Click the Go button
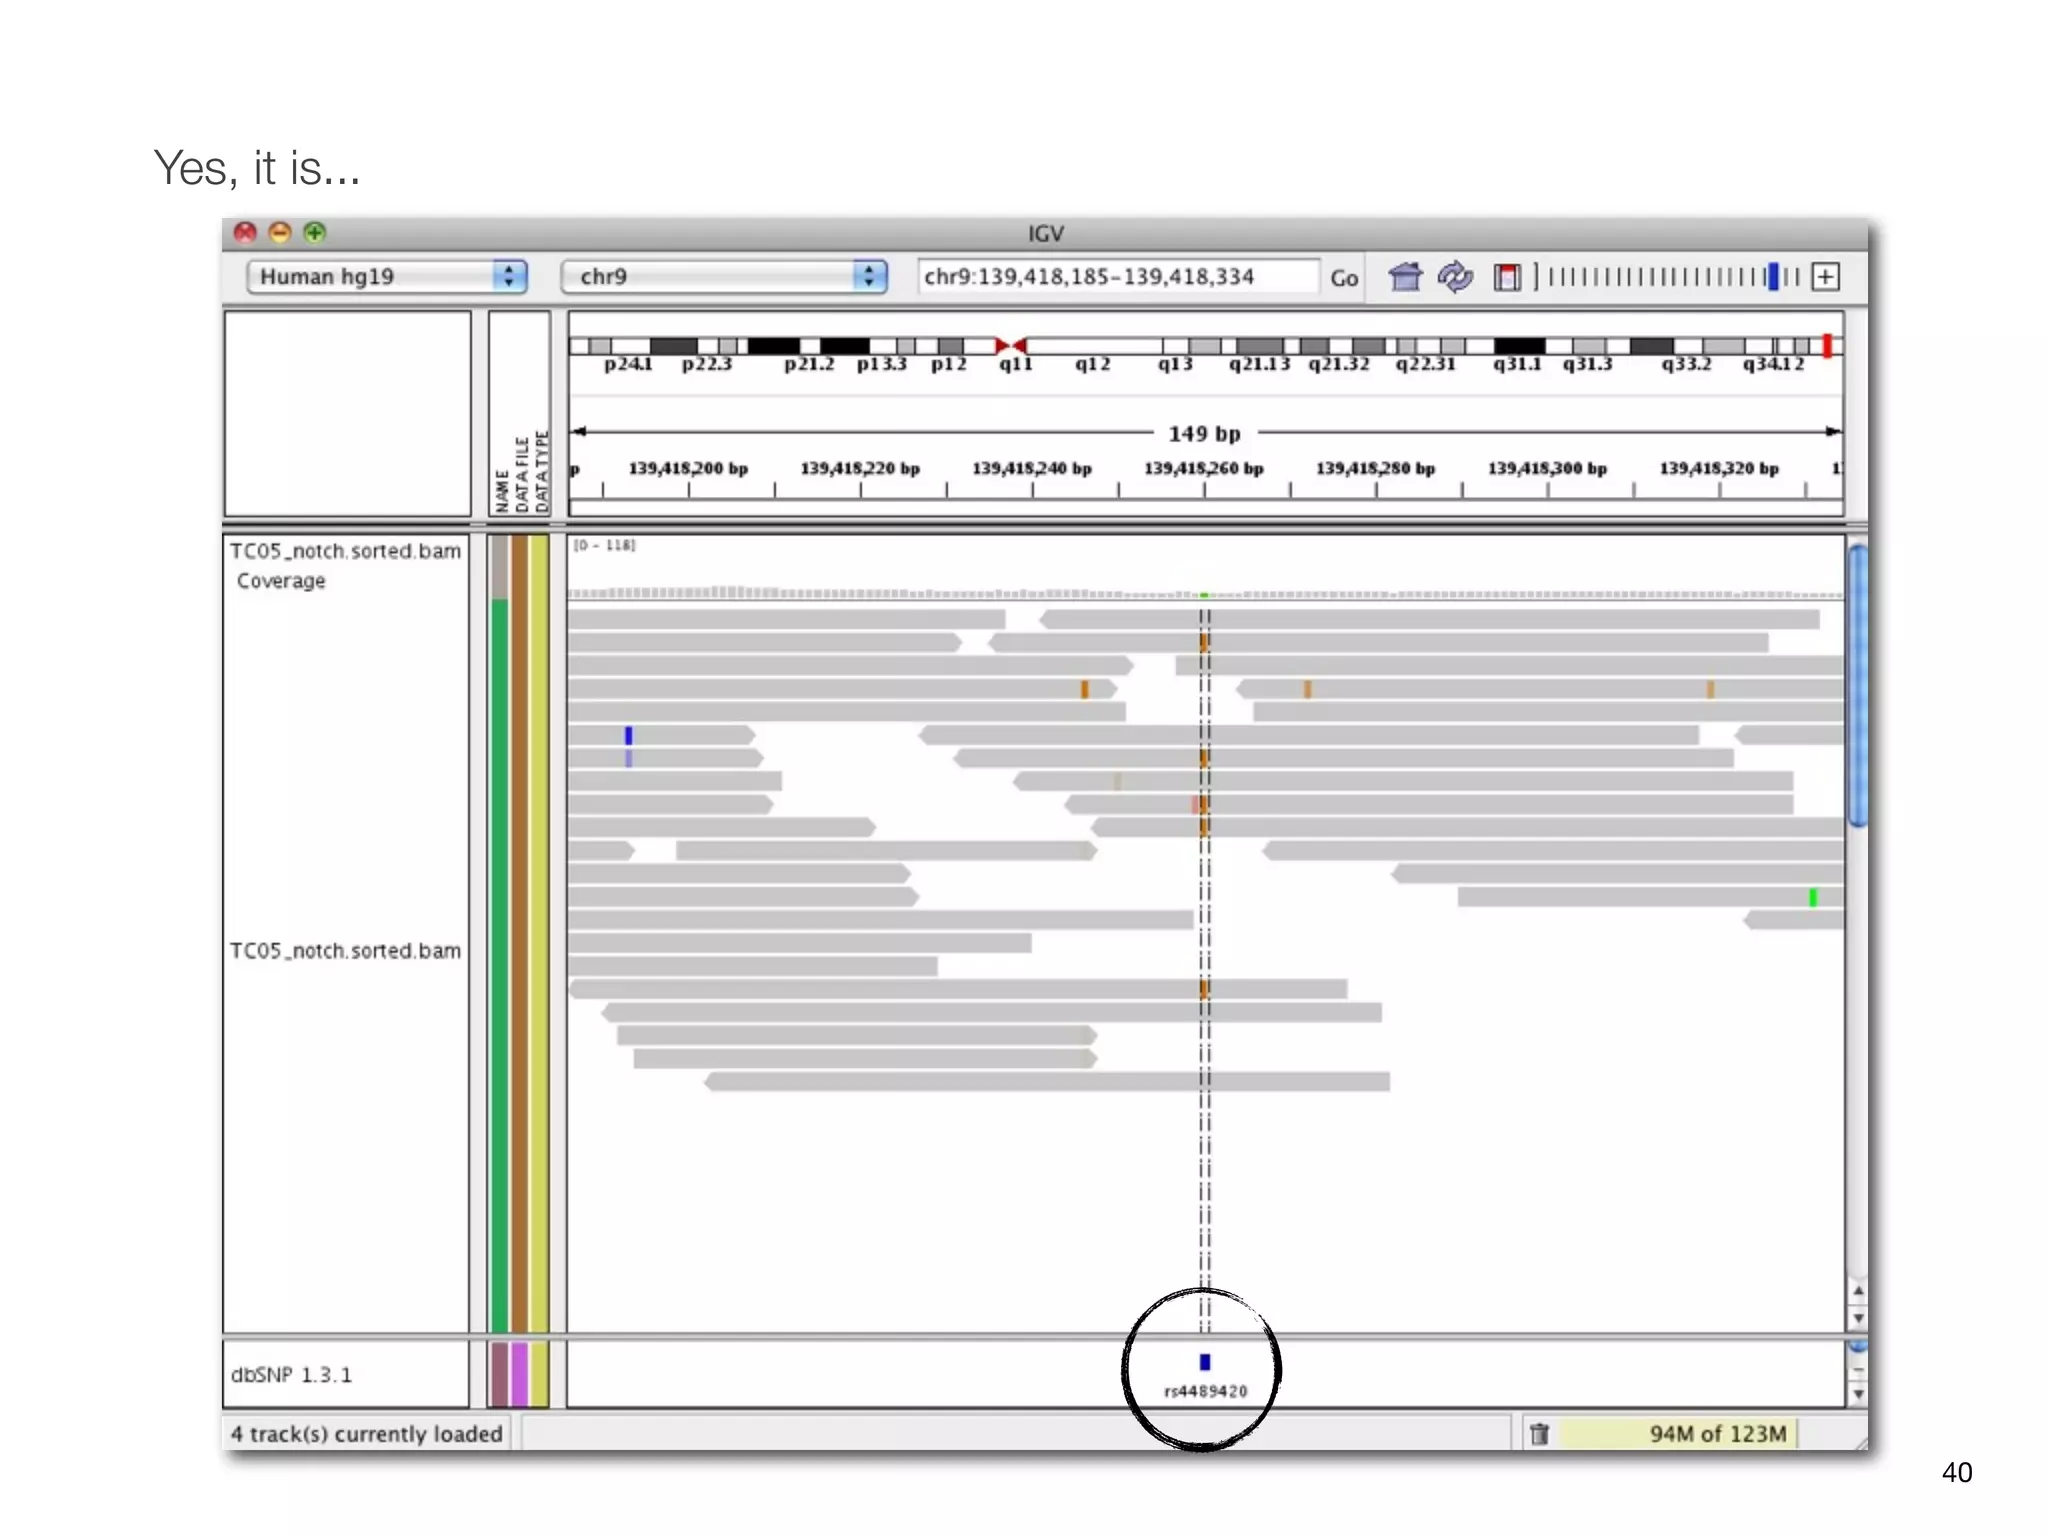 click(x=1343, y=278)
